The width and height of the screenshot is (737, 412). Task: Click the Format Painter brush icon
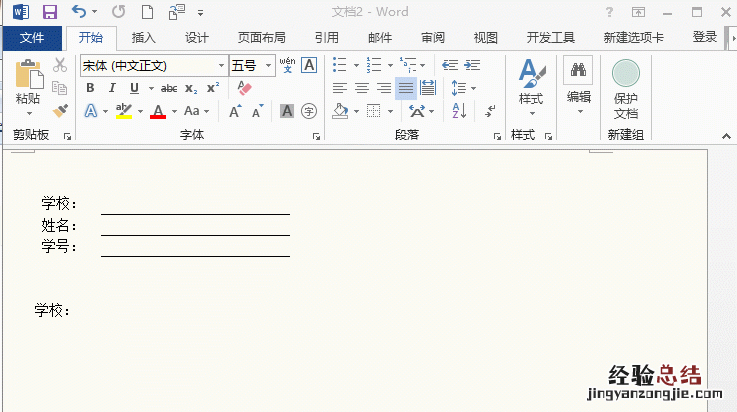tap(60, 111)
